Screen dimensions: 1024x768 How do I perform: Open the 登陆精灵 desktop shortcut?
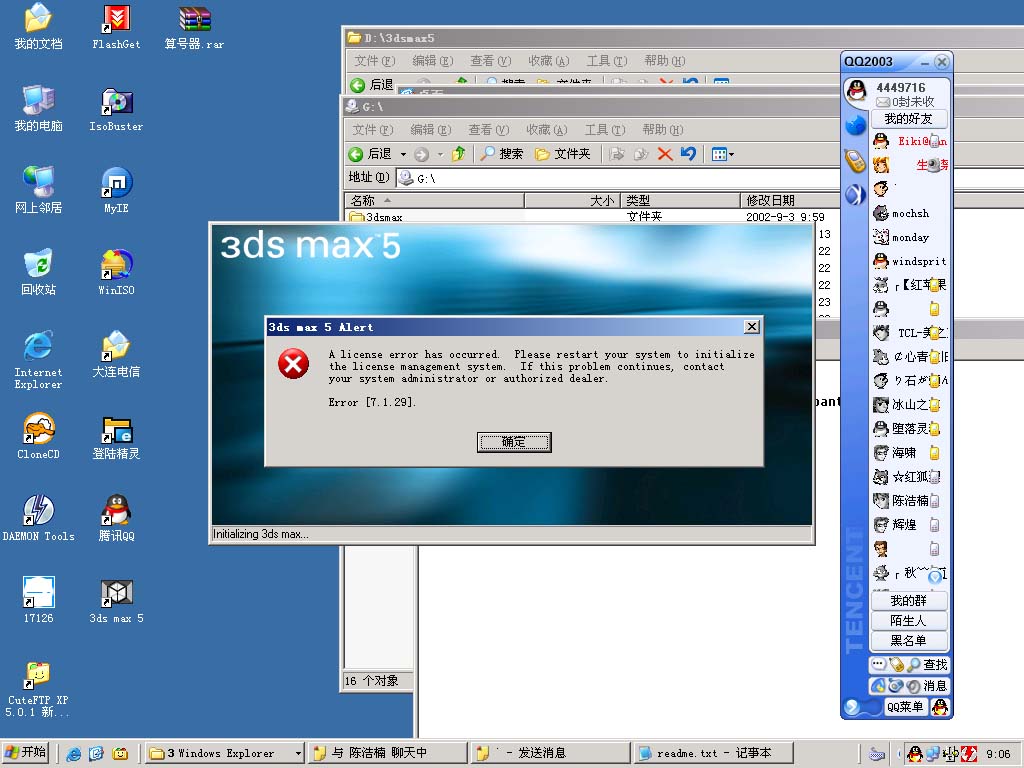116,436
